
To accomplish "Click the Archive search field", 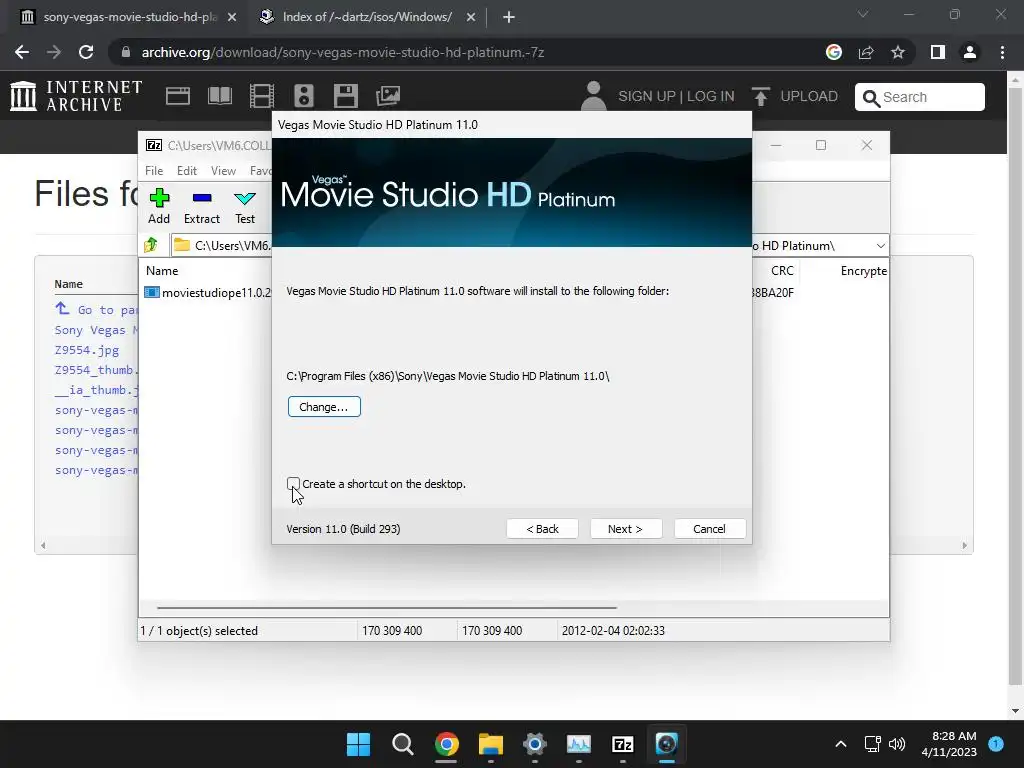I will [x=920, y=97].
